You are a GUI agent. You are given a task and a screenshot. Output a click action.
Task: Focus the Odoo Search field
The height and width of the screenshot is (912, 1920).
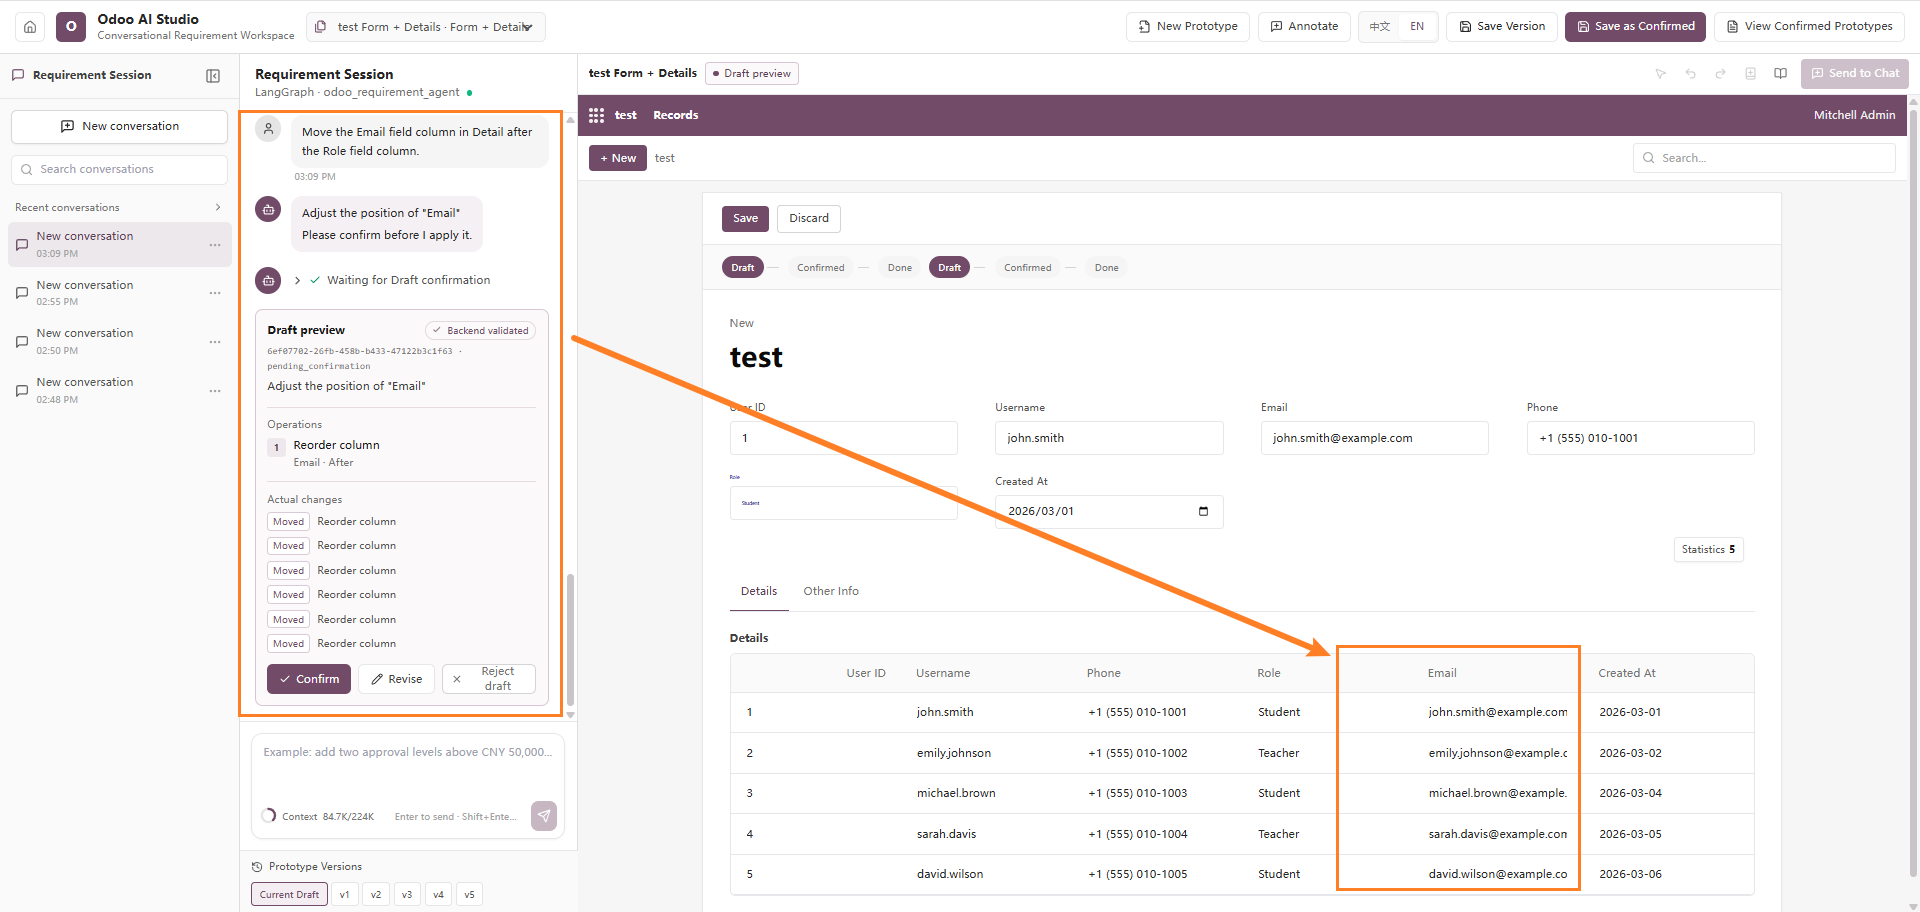tap(1764, 158)
